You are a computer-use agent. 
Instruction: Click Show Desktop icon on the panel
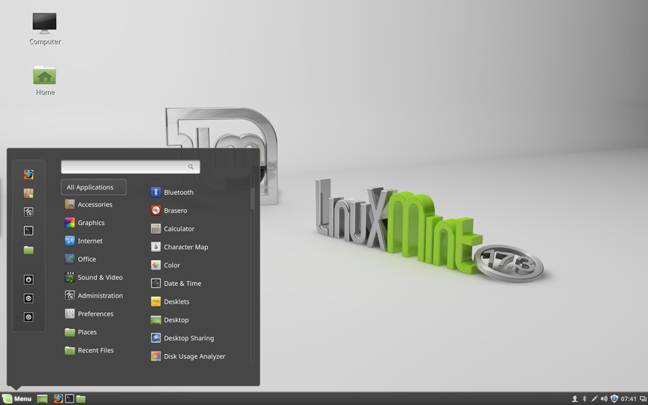pos(42,399)
